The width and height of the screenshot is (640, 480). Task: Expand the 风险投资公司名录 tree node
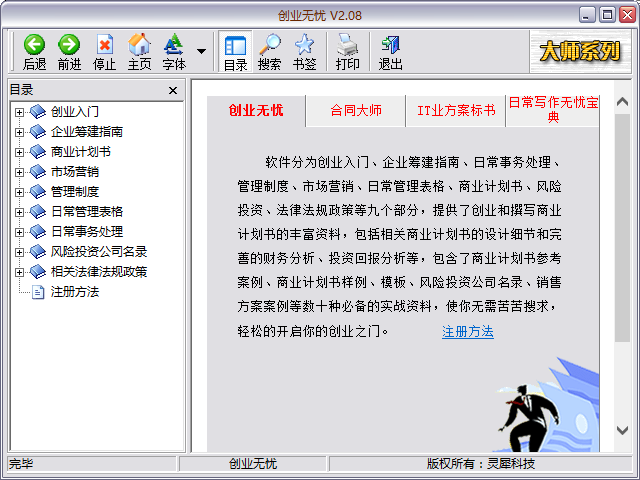[x=19, y=252]
